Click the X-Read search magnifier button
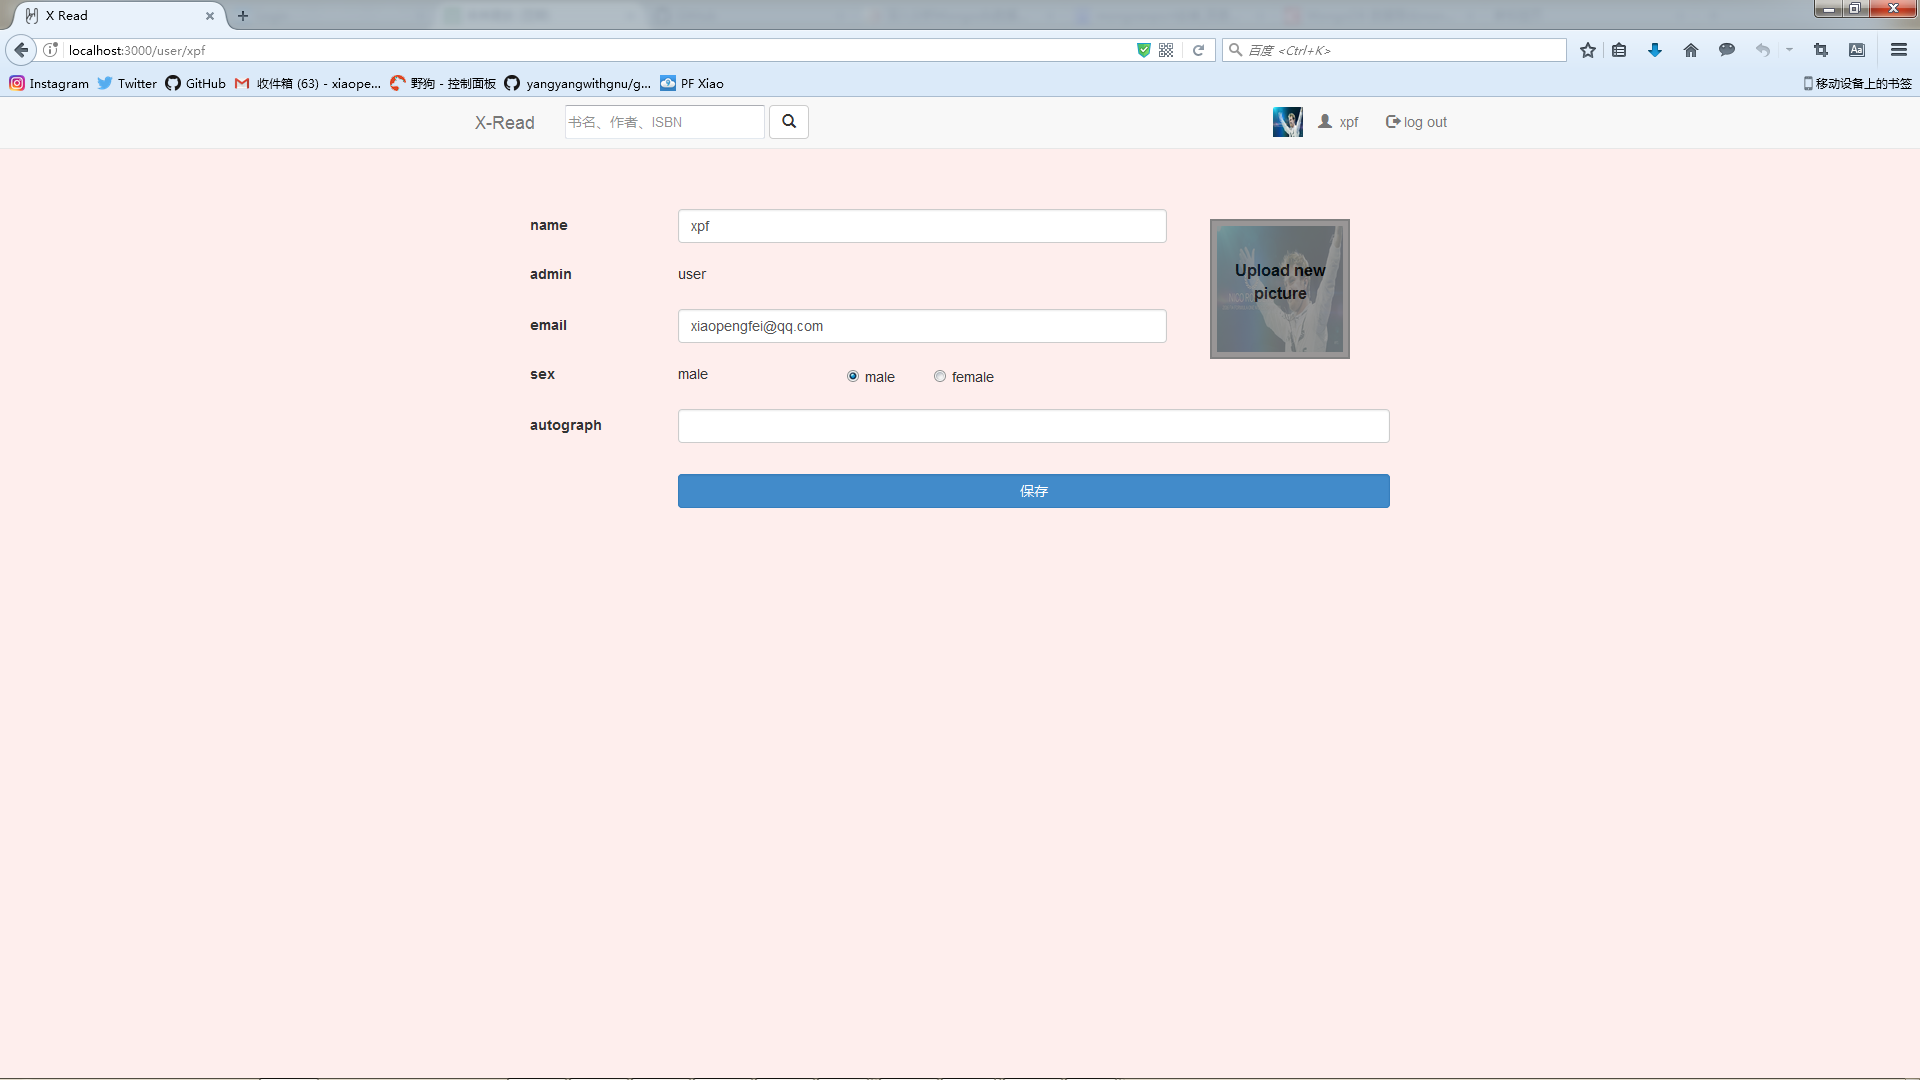Viewport: 1920px width, 1080px height. click(x=789, y=122)
